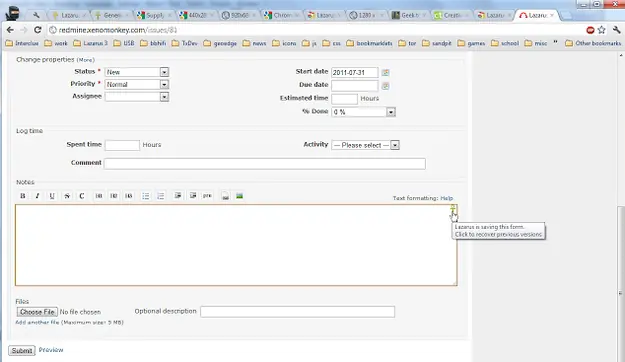Screen dimensions: 625x362
Task: Insert unordered bullet list
Action: (145, 196)
